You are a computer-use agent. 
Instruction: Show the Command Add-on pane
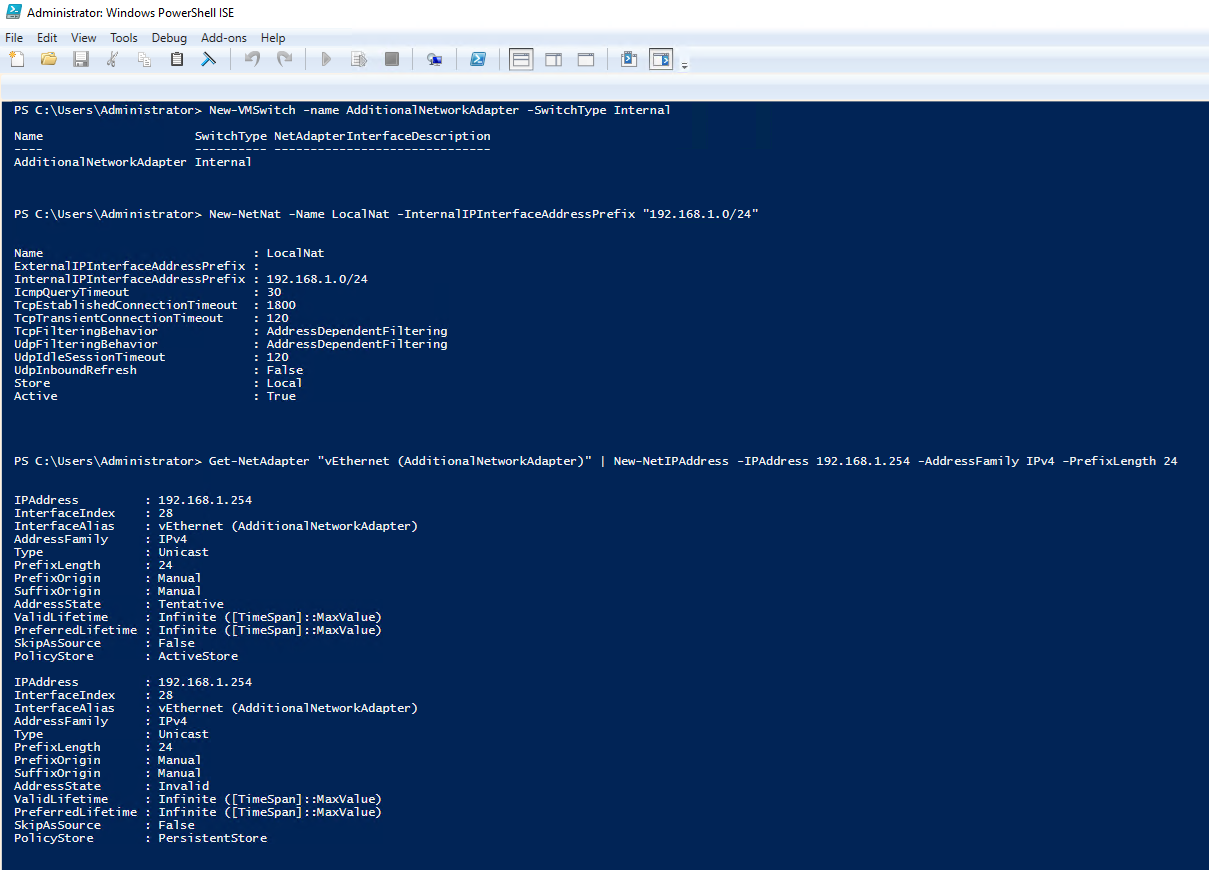[x=628, y=59]
